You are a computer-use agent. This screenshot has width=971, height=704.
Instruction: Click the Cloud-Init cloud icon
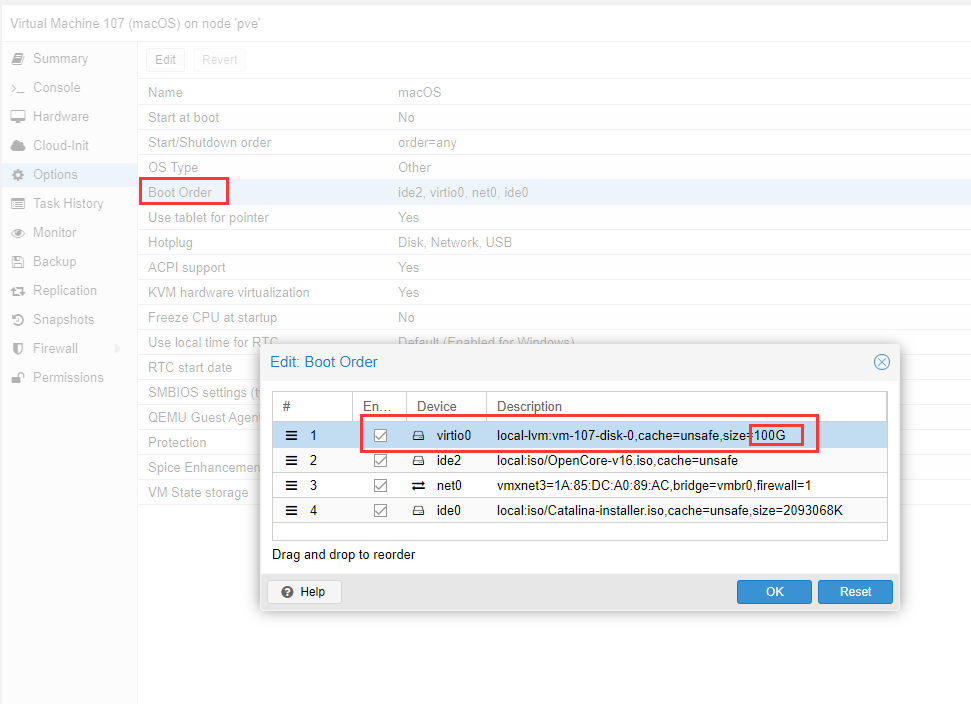click(x=18, y=146)
